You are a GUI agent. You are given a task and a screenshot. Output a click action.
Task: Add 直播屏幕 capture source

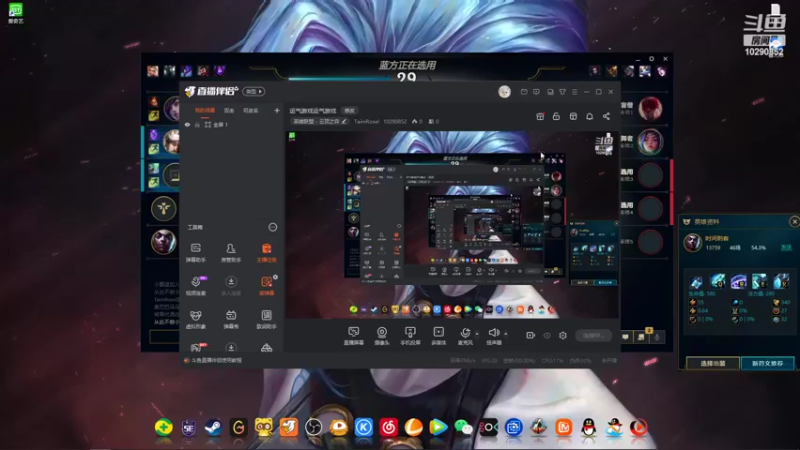(354, 336)
